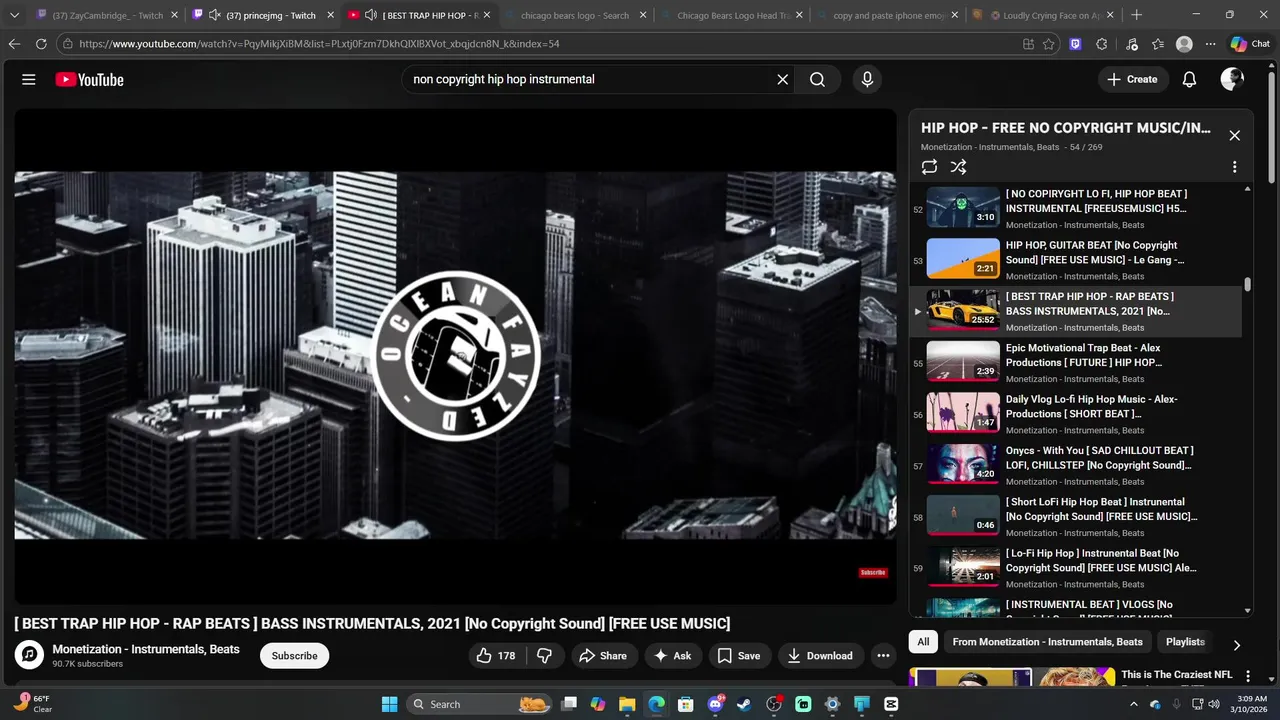Viewport: 1280px width, 720px height.
Task: Toggle loop playlist
Action: [929, 167]
